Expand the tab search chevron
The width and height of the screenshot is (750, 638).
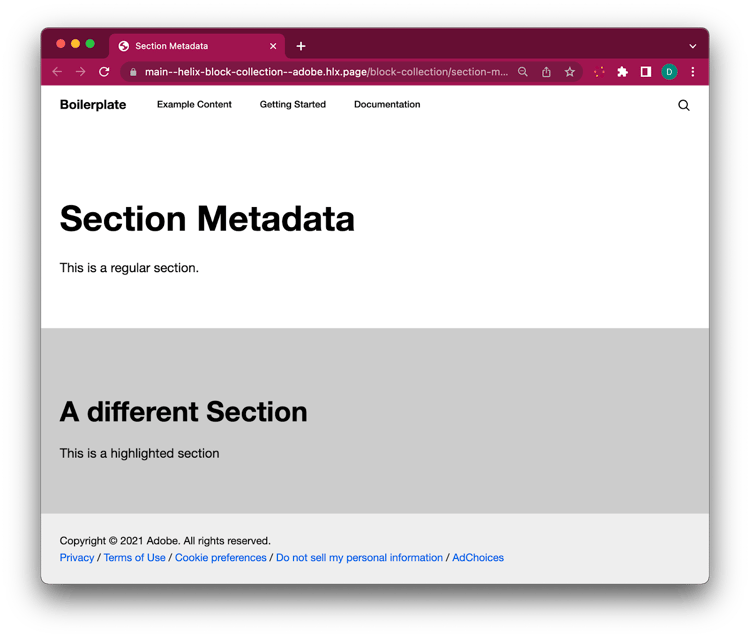click(692, 46)
